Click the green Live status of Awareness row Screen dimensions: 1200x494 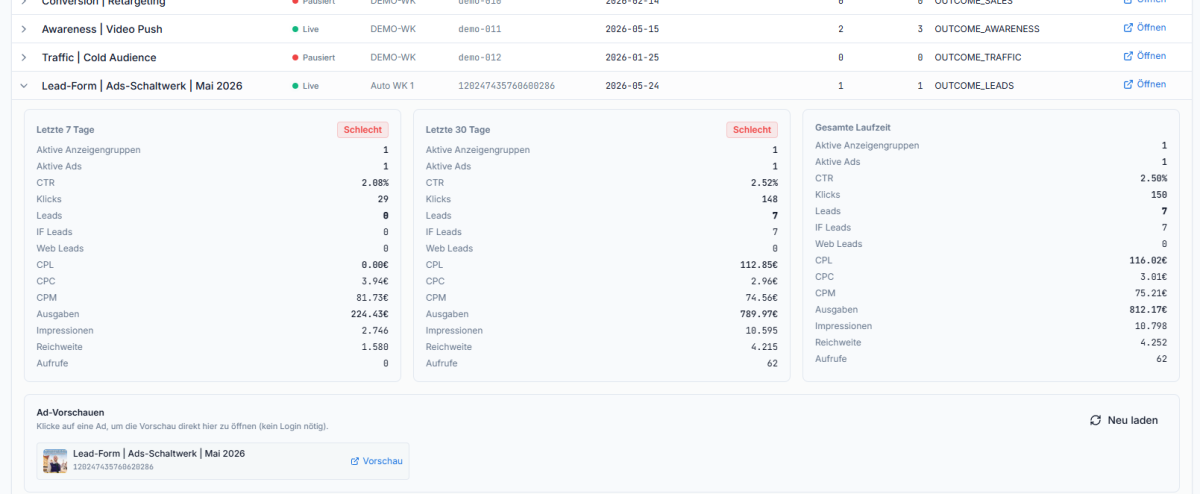(x=306, y=29)
